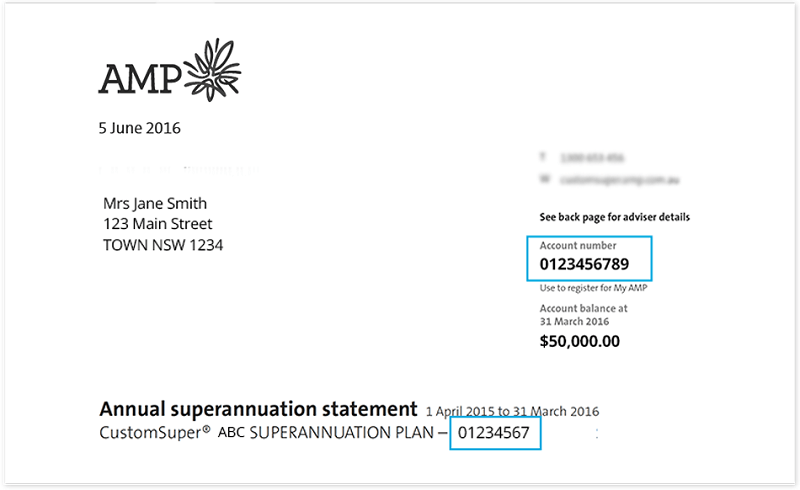The image size is (800, 490).
Task: Click Use to register for My AMP
Action: [593, 288]
